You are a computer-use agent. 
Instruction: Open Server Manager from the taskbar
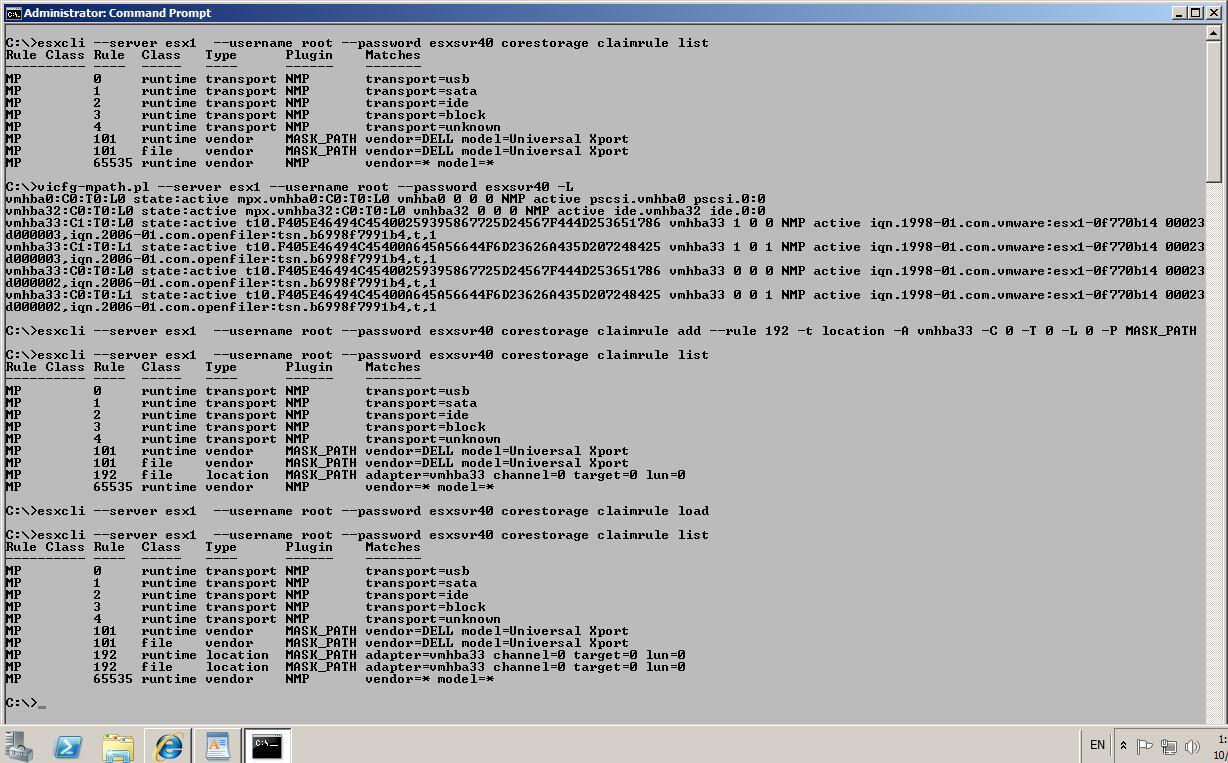click(19, 745)
